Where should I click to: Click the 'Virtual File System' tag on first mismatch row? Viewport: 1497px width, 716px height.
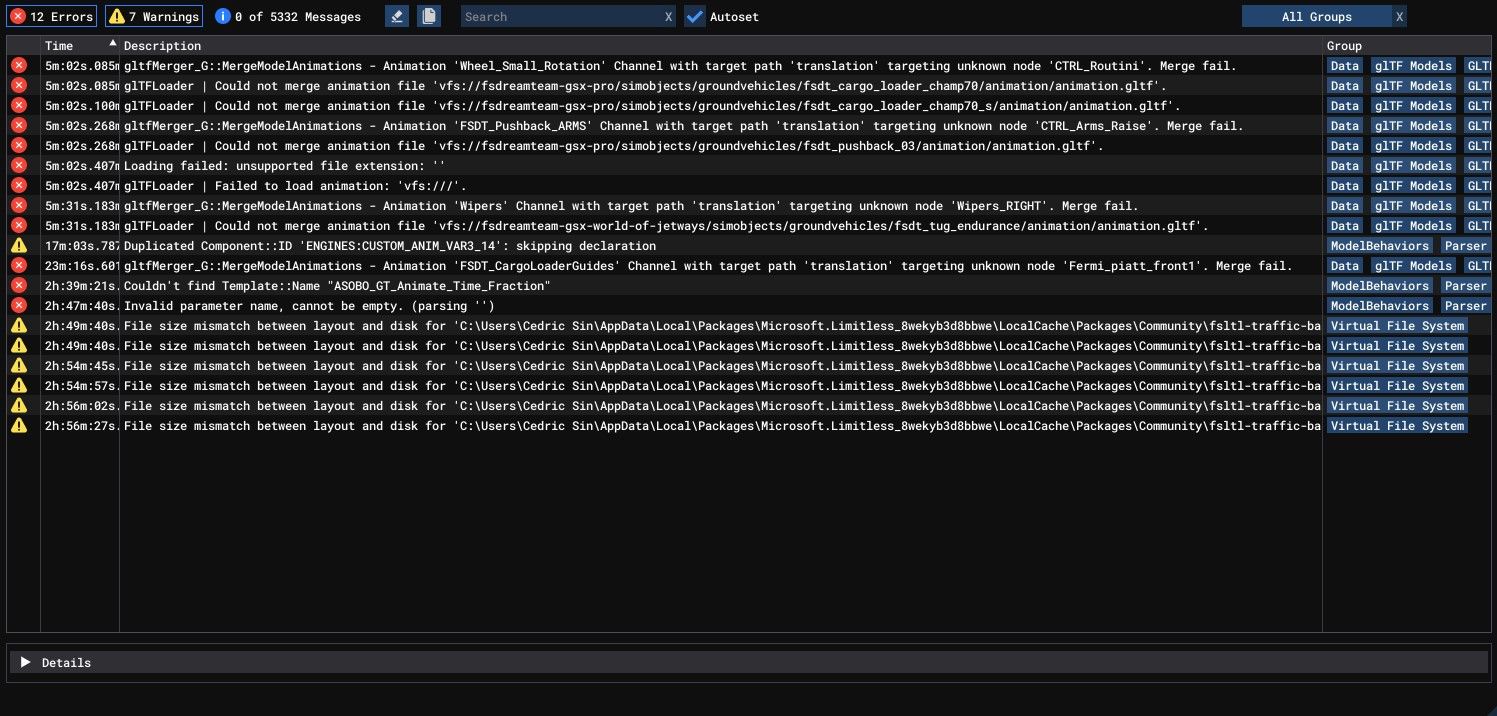[1397, 326]
